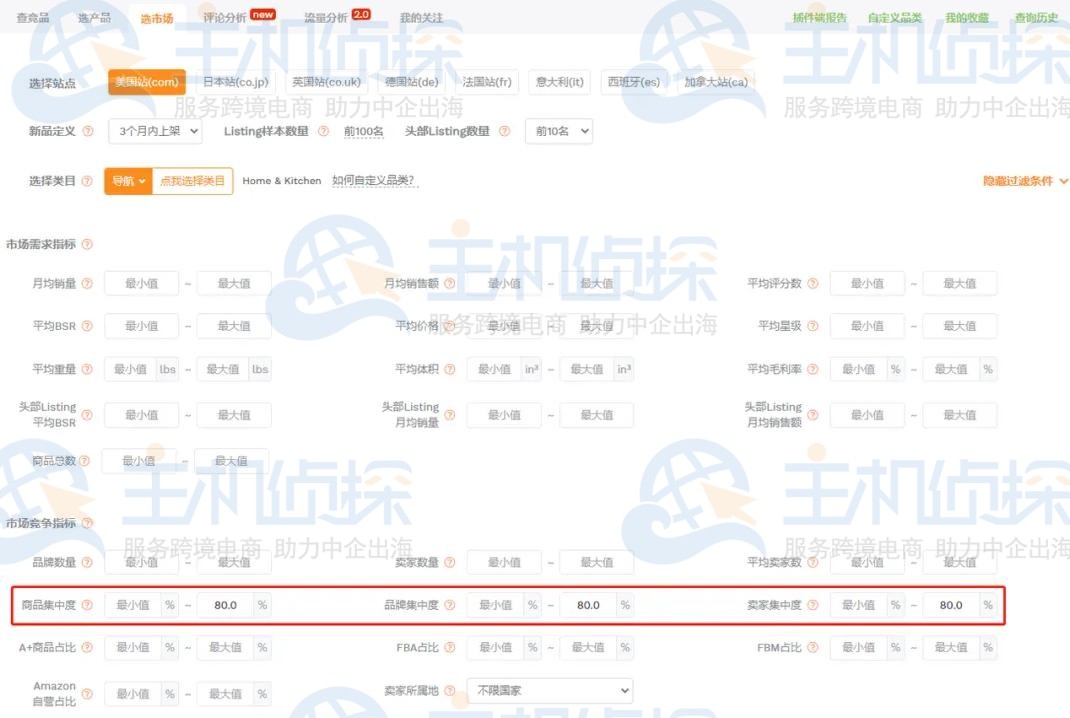
Task: Open the 卖家所属地 country dropdown
Action: point(549,690)
